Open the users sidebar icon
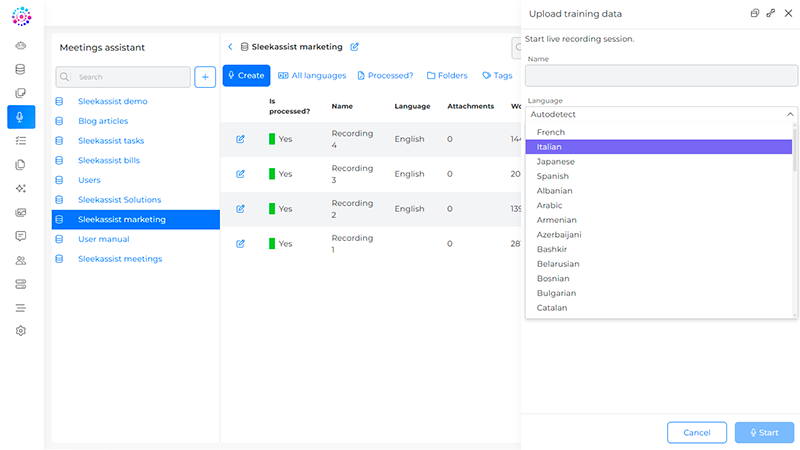800x450 pixels. 20,260
